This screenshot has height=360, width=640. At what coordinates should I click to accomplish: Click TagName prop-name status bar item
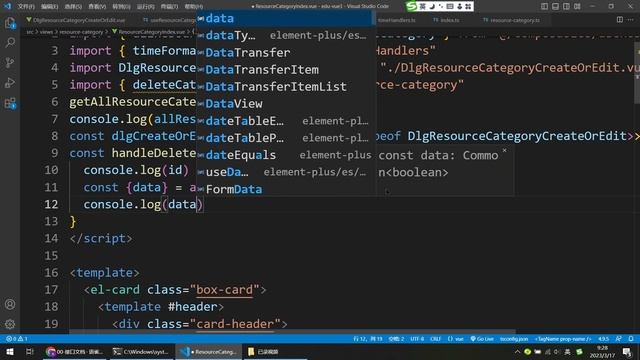click(563, 339)
